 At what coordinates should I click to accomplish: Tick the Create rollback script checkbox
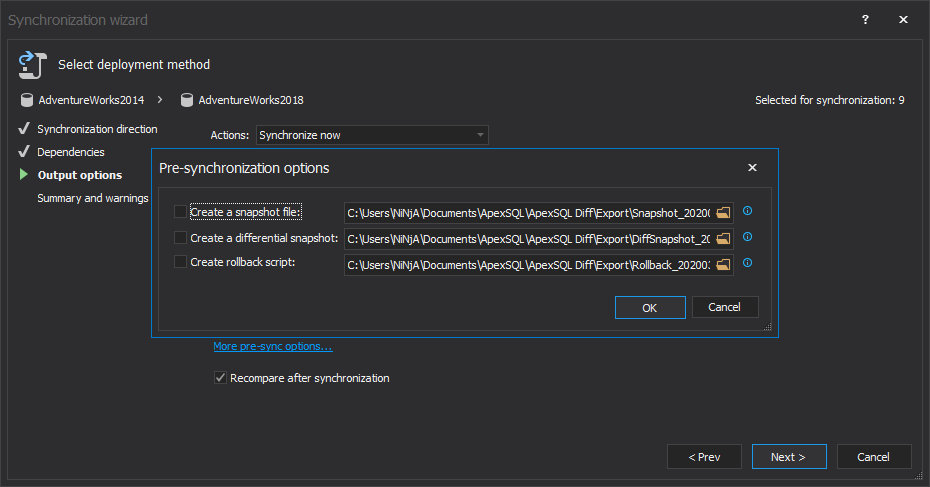click(180, 263)
